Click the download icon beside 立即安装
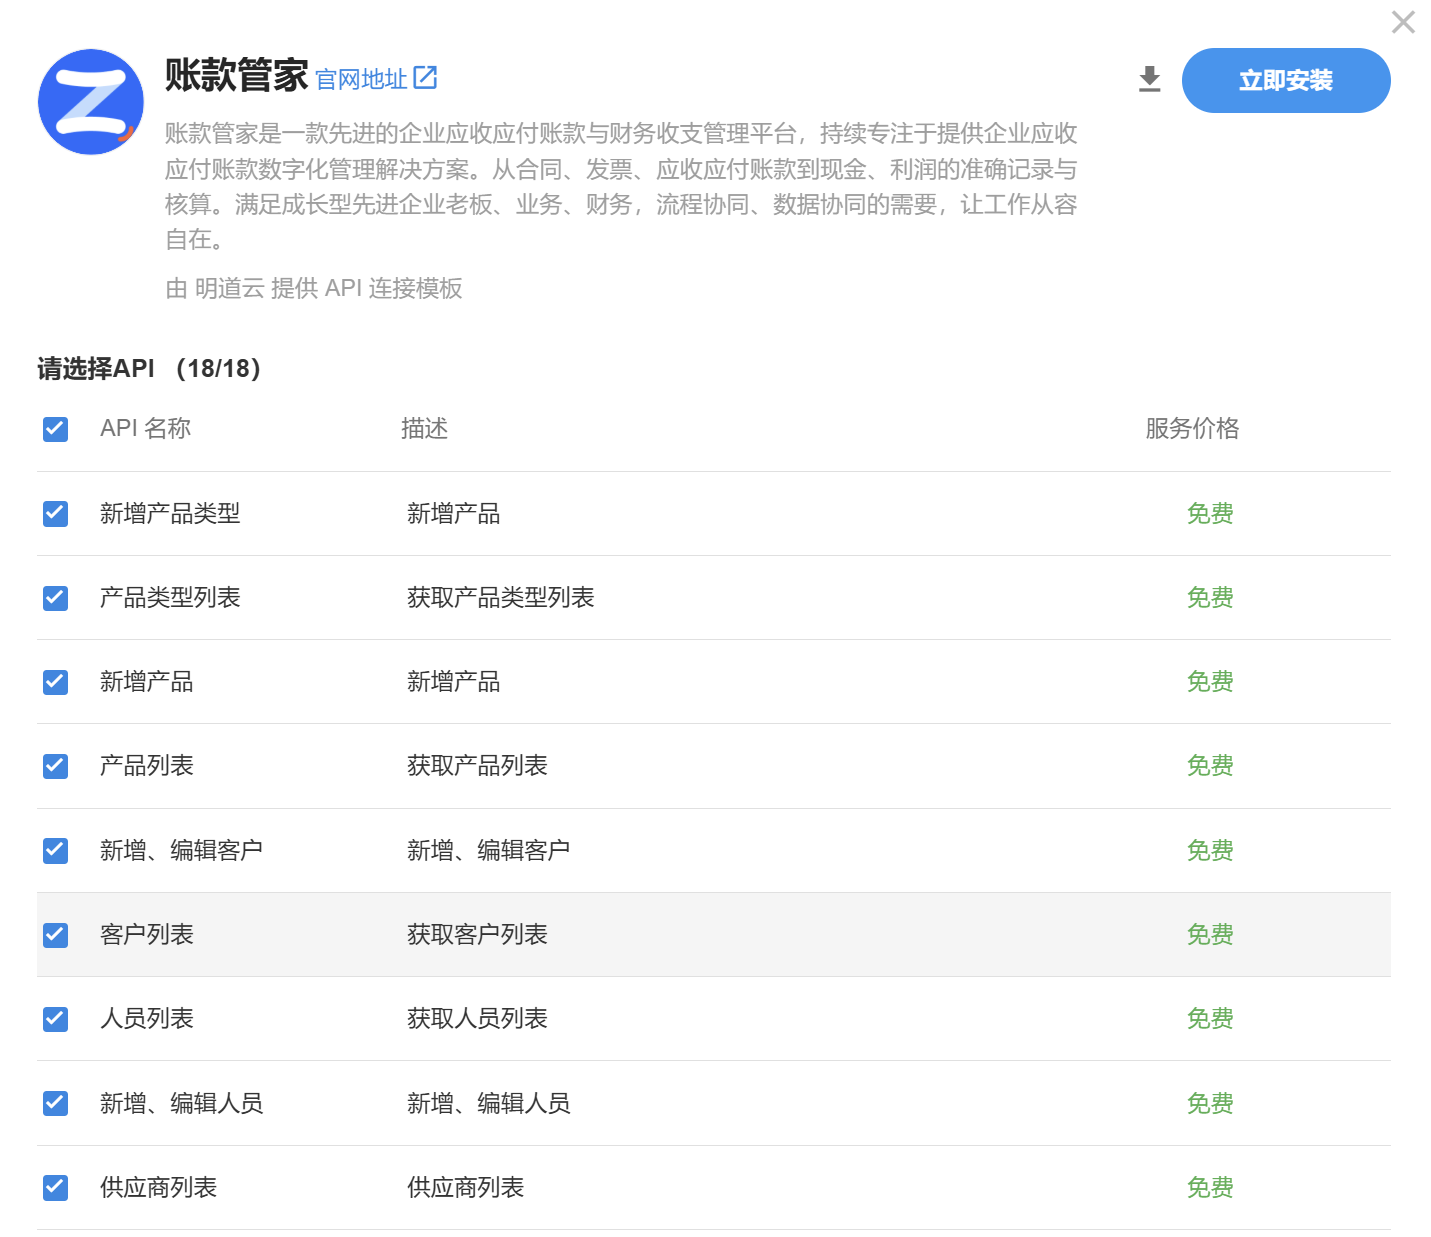 click(1150, 80)
